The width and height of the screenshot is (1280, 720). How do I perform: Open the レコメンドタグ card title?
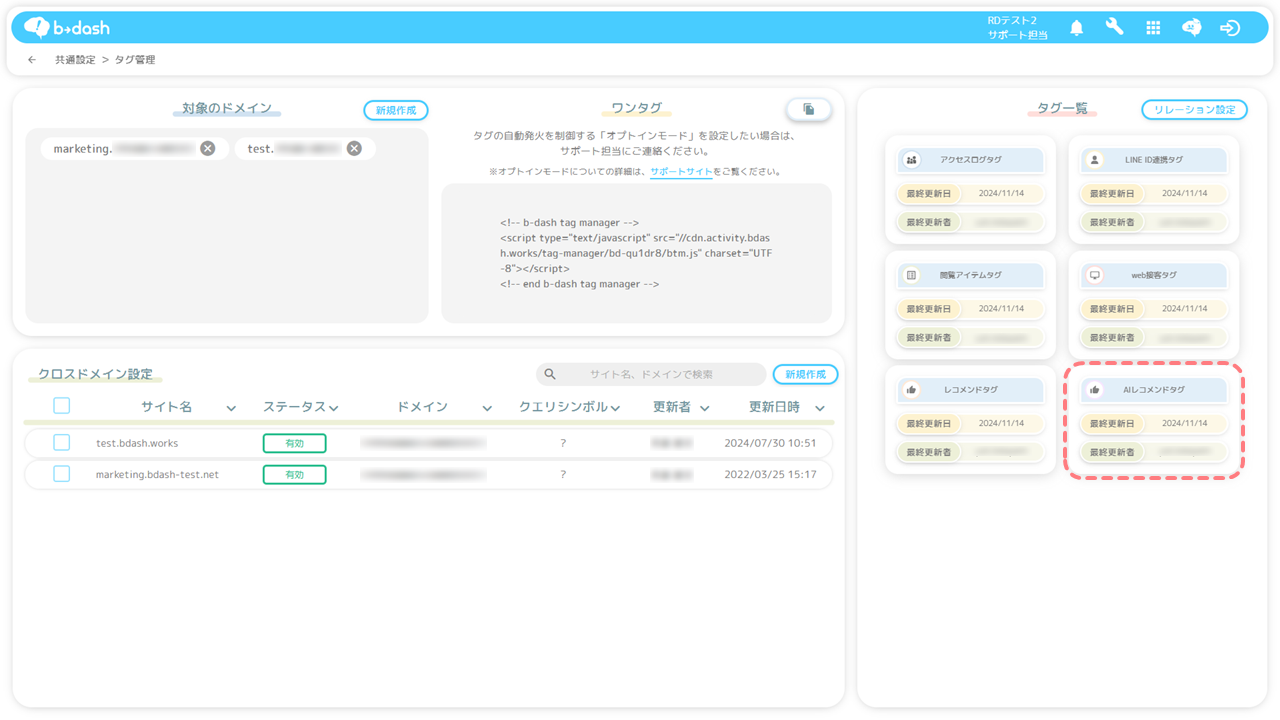(x=971, y=390)
